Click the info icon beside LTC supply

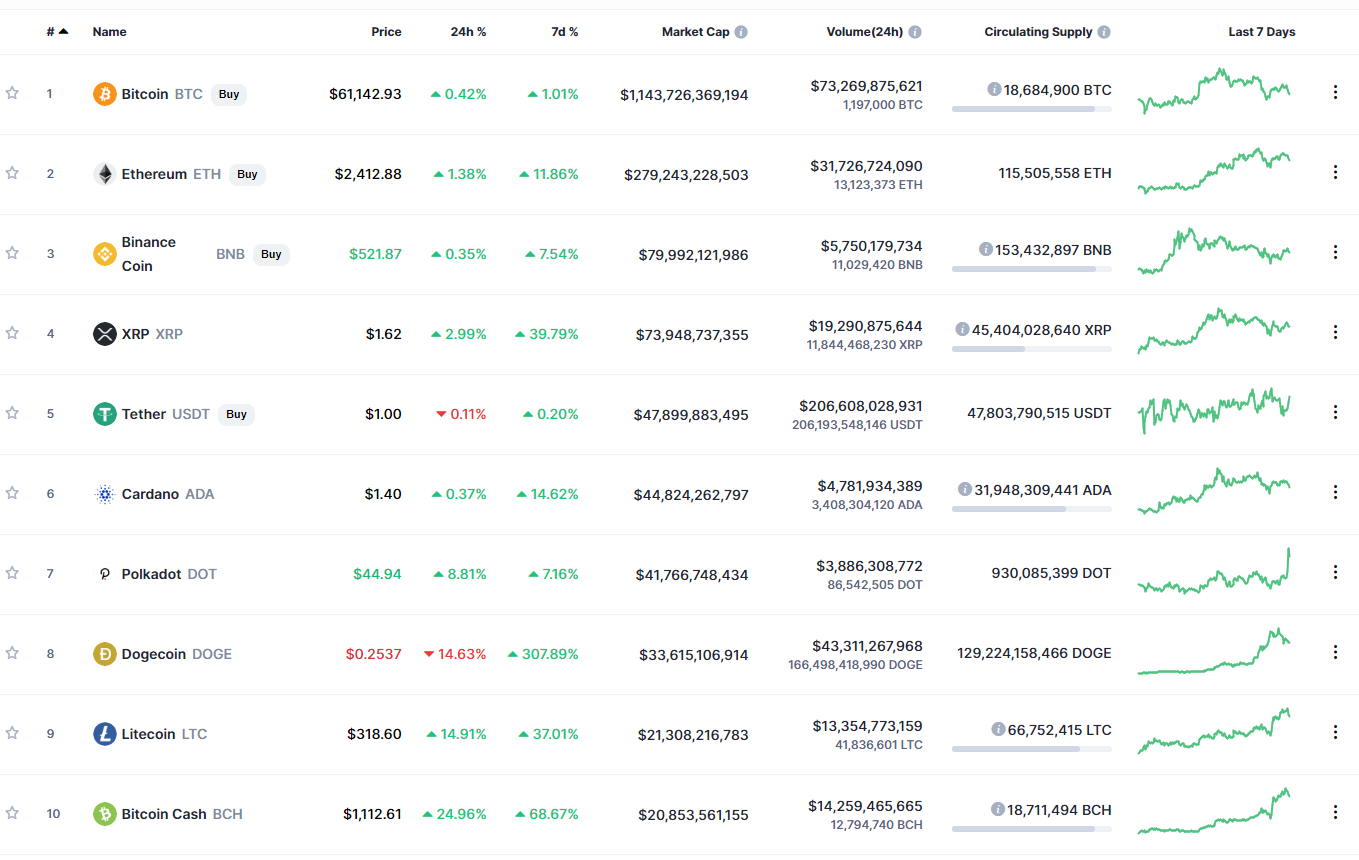pyautogui.click(x=998, y=729)
